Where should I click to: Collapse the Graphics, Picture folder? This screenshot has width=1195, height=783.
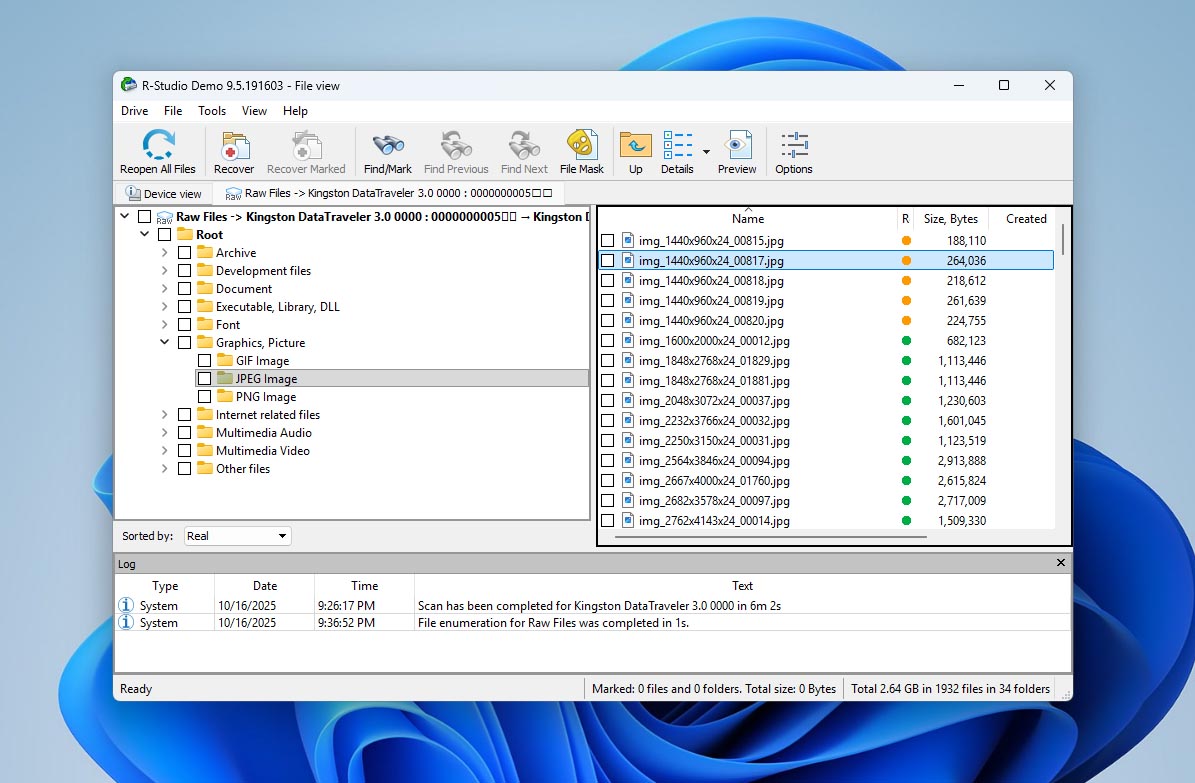pos(165,343)
